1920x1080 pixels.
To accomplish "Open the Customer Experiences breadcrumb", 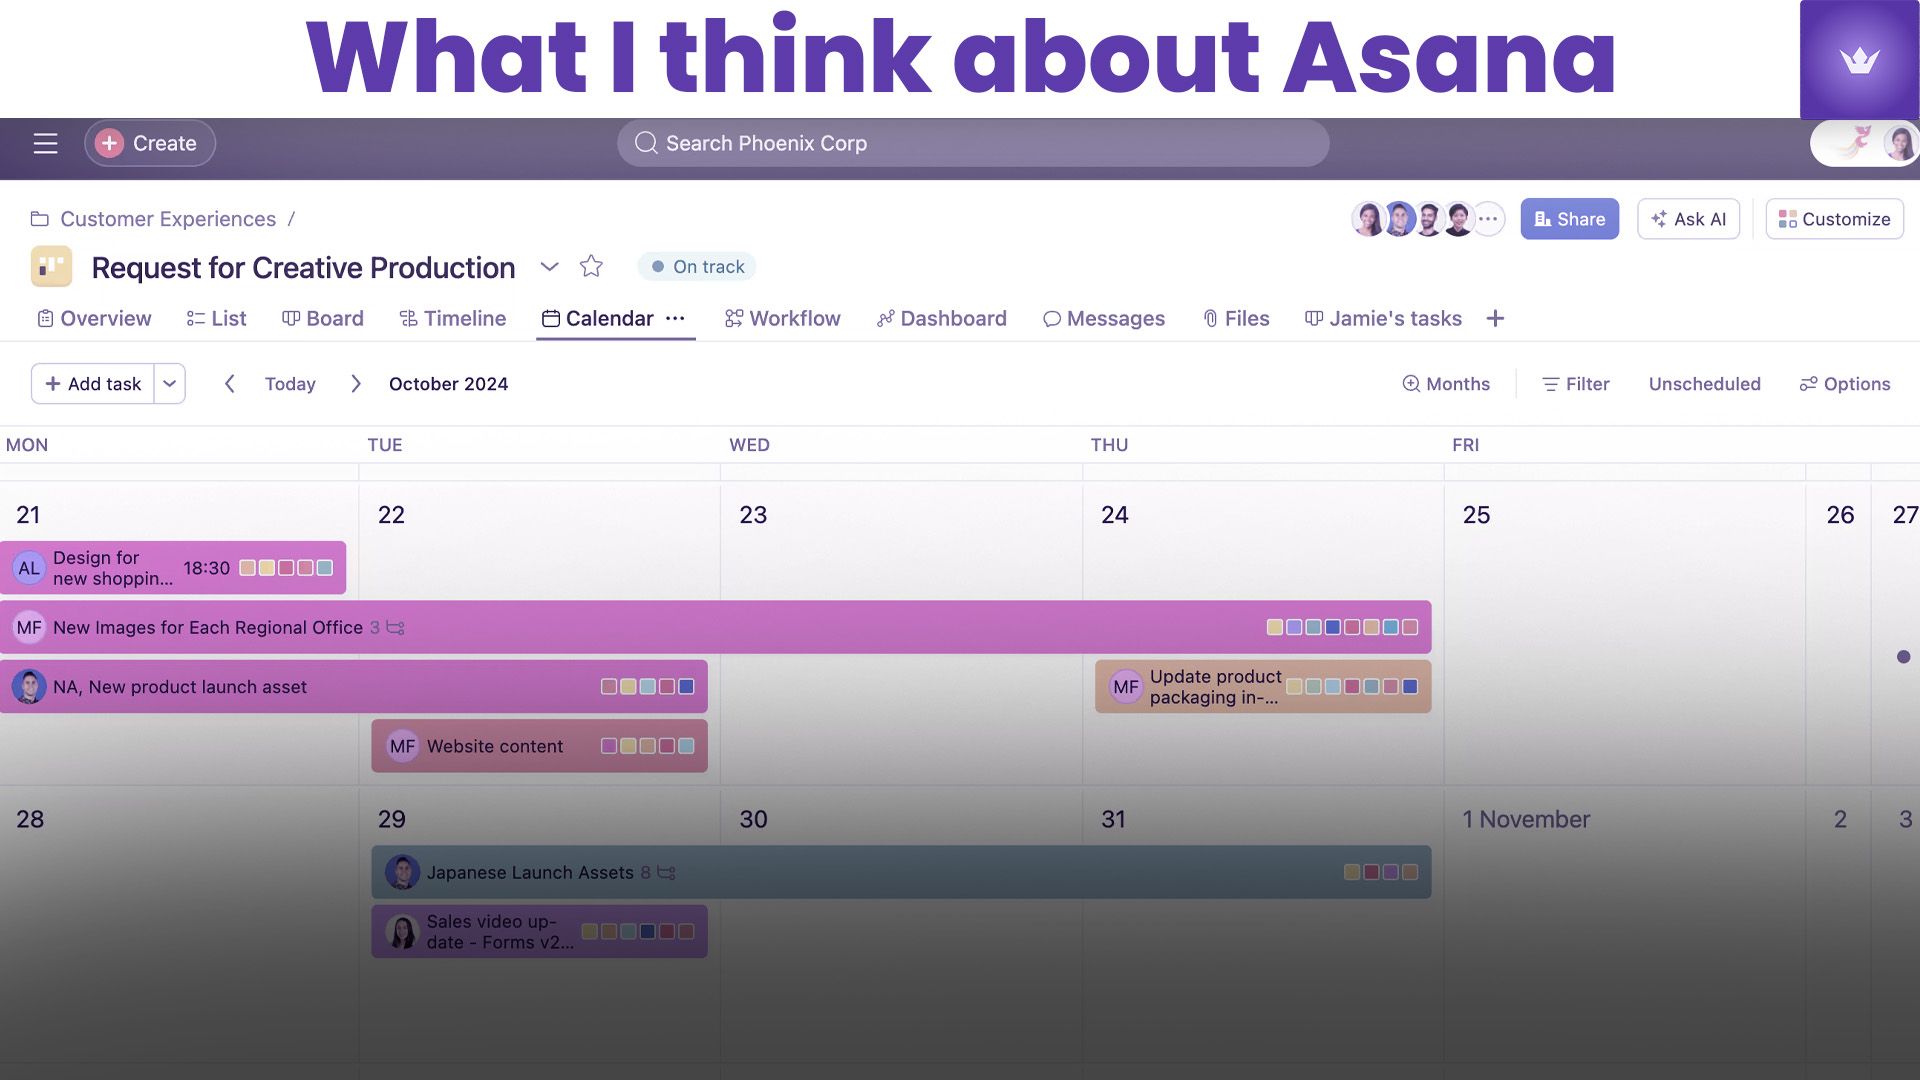I will (x=167, y=219).
